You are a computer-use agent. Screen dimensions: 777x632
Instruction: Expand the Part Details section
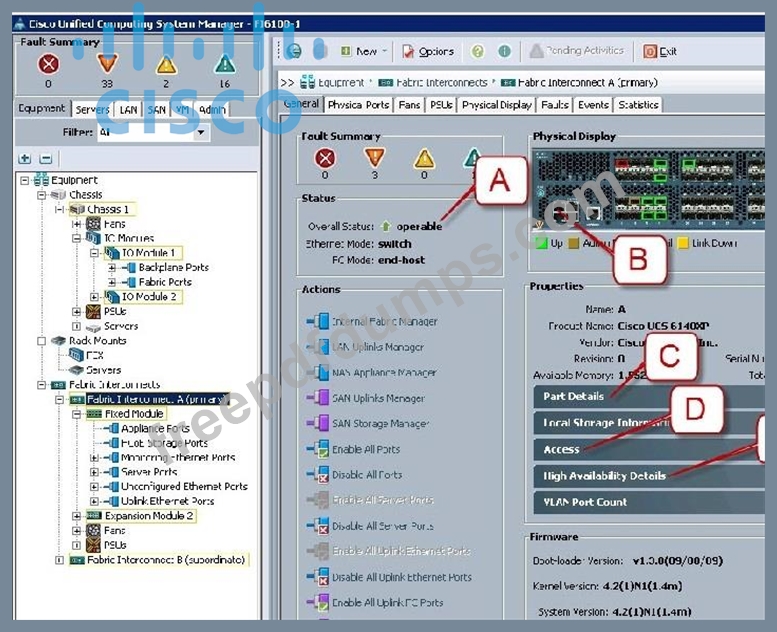[x=649, y=397]
